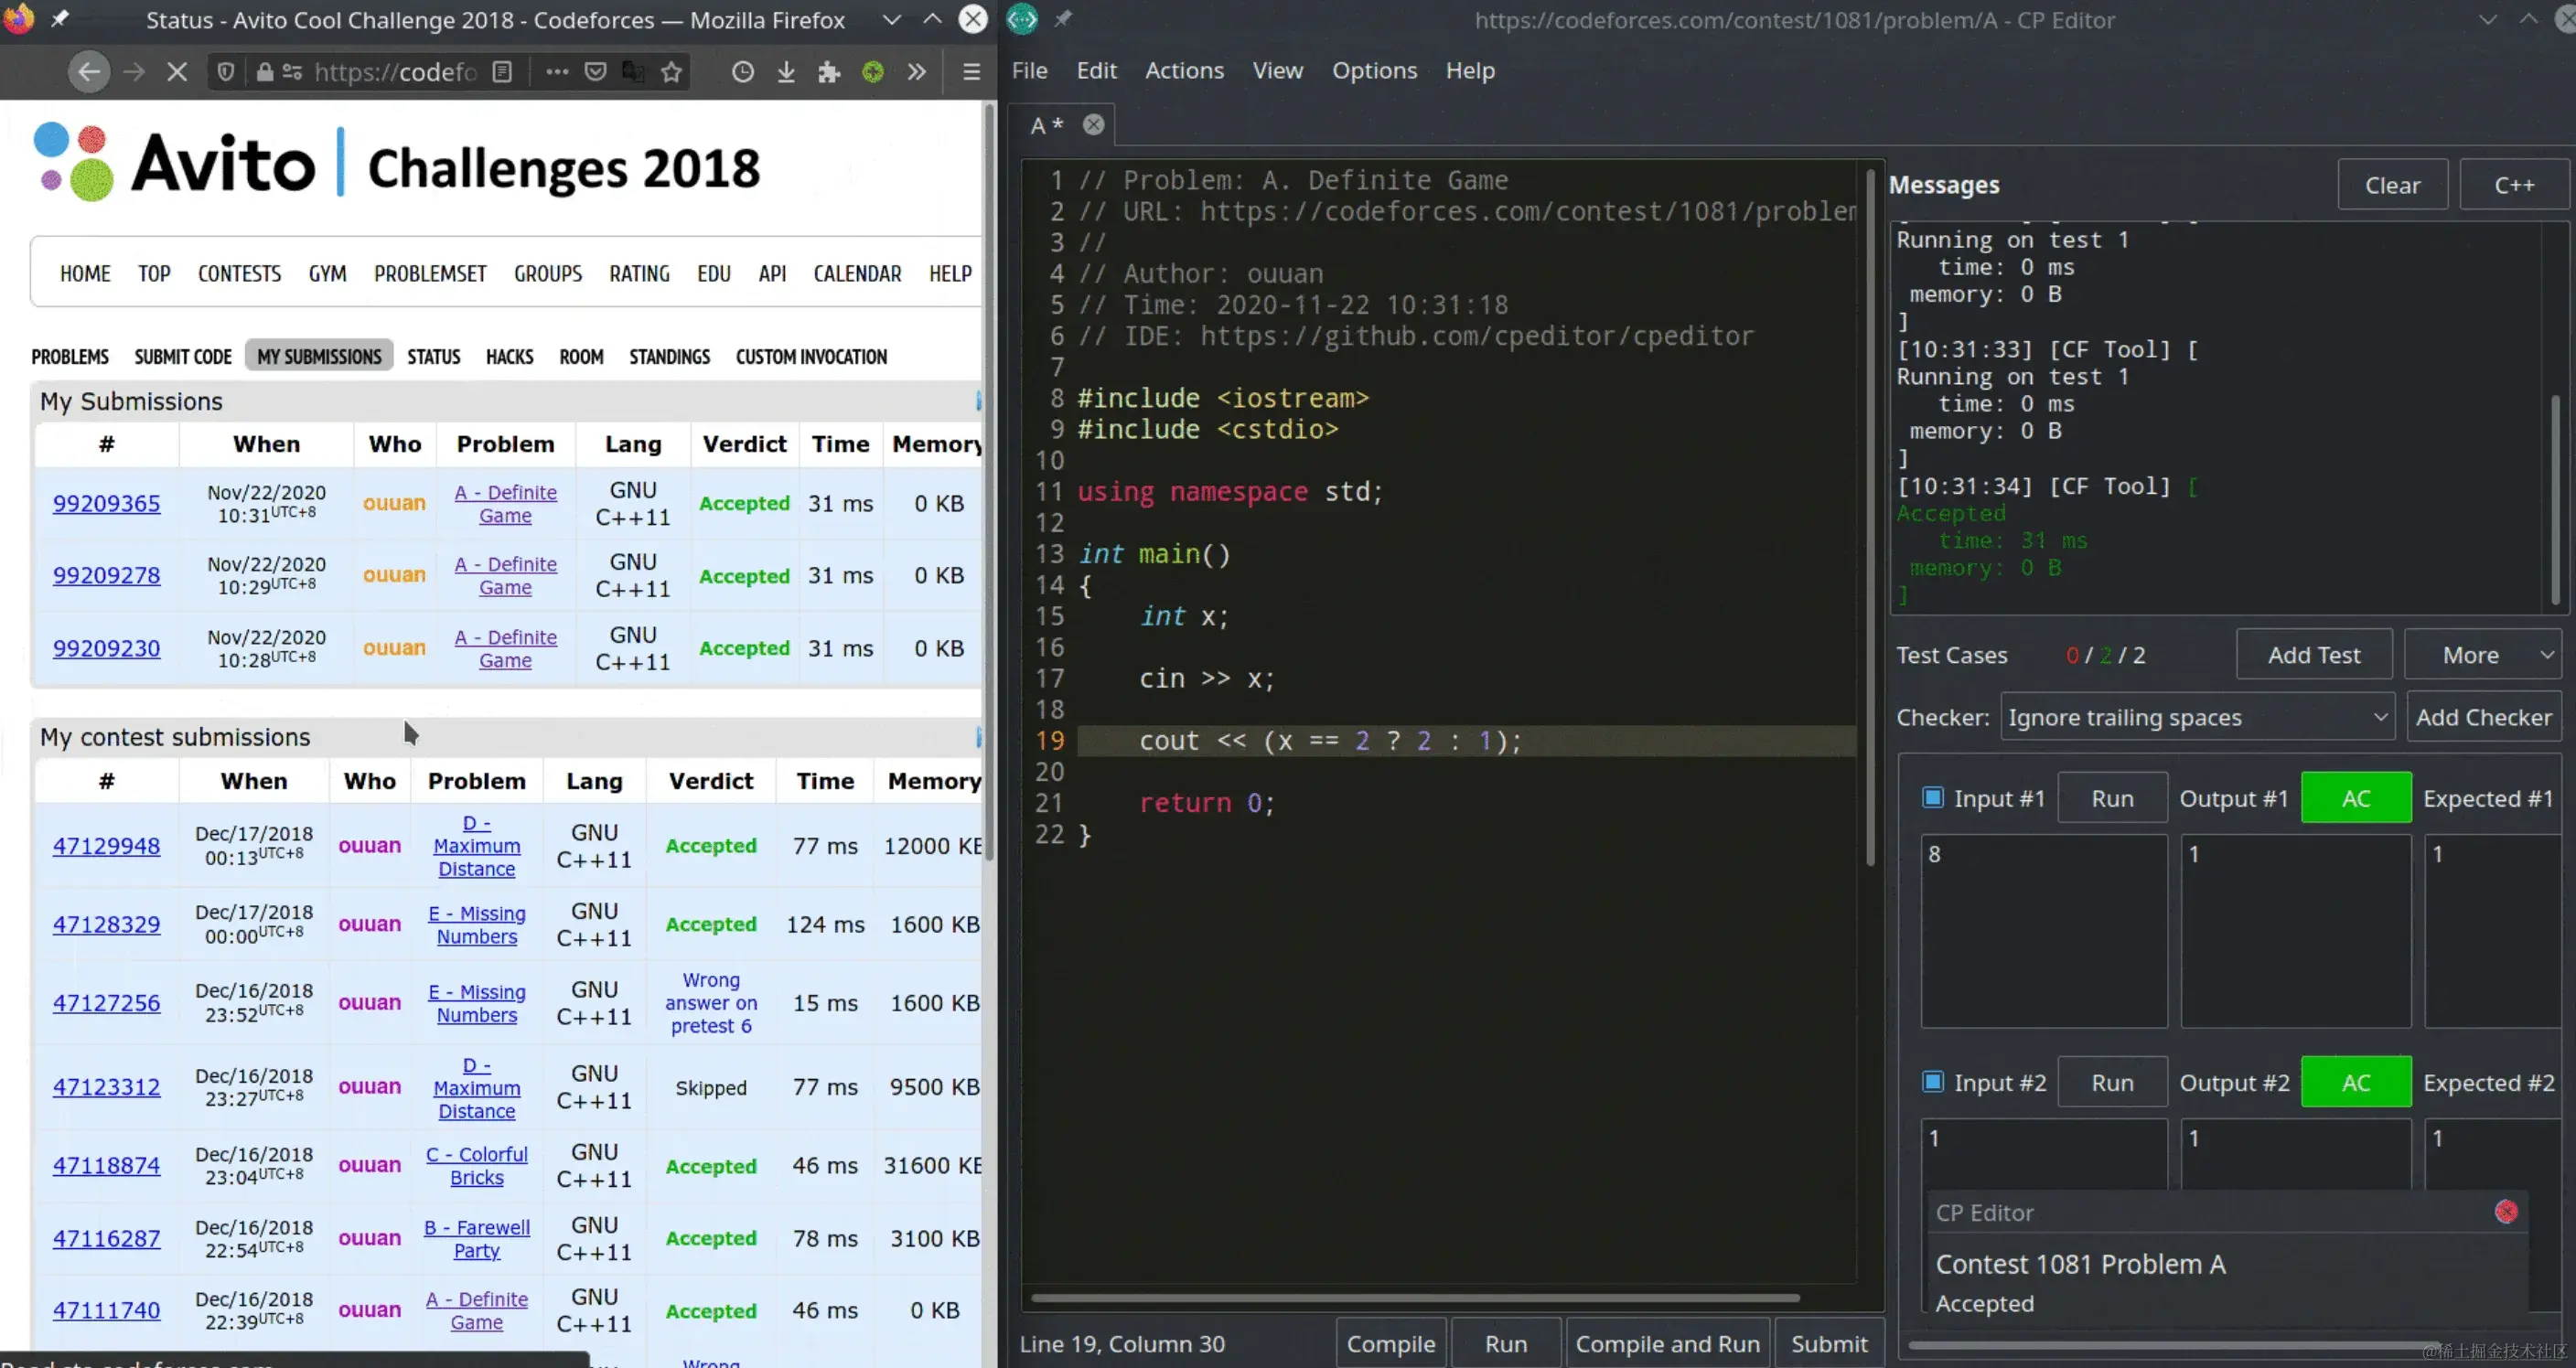Click Compile and Run button
This screenshot has width=2576, height=1368.
pos(1667,1343)
